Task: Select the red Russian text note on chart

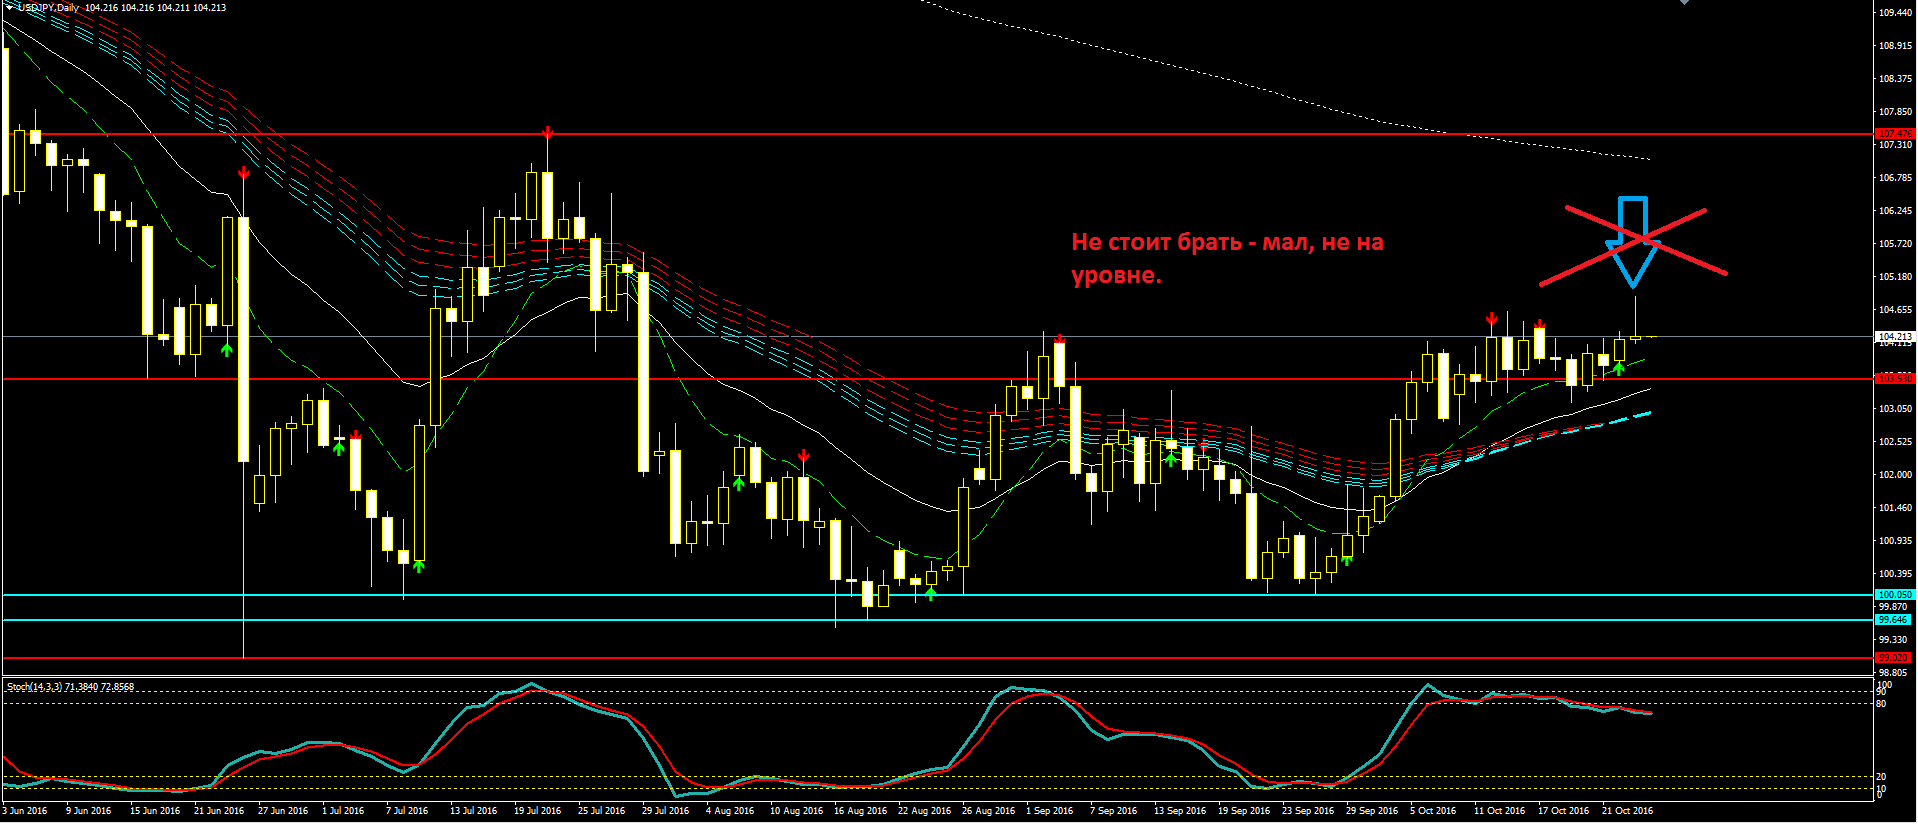Action: click(x=1227, y=258)
